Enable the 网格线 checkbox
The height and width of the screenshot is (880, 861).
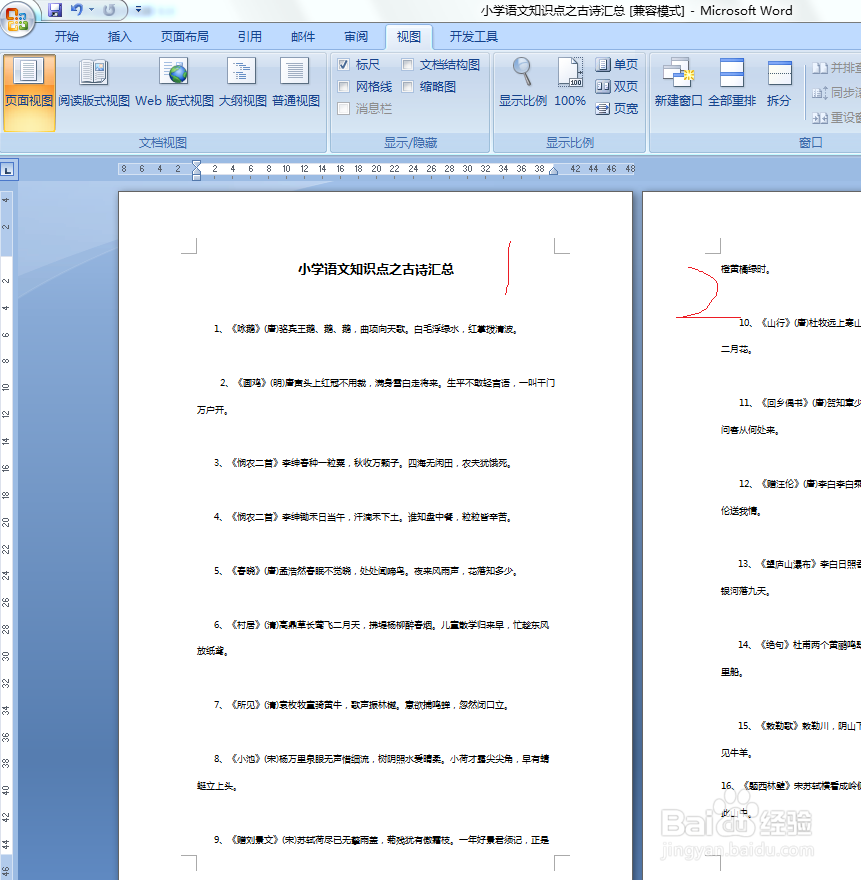(x=344, y=86)
